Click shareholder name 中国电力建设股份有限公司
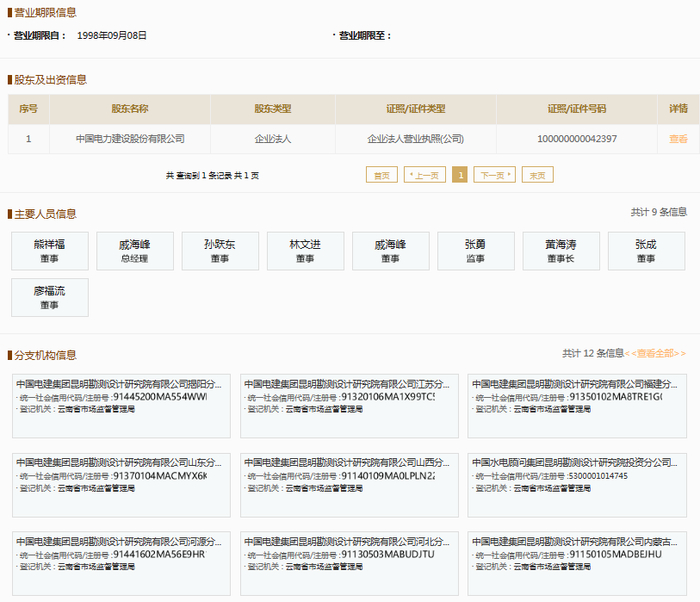Image resolution: width=700 pixels, height=602 pixels. [130, 139]
